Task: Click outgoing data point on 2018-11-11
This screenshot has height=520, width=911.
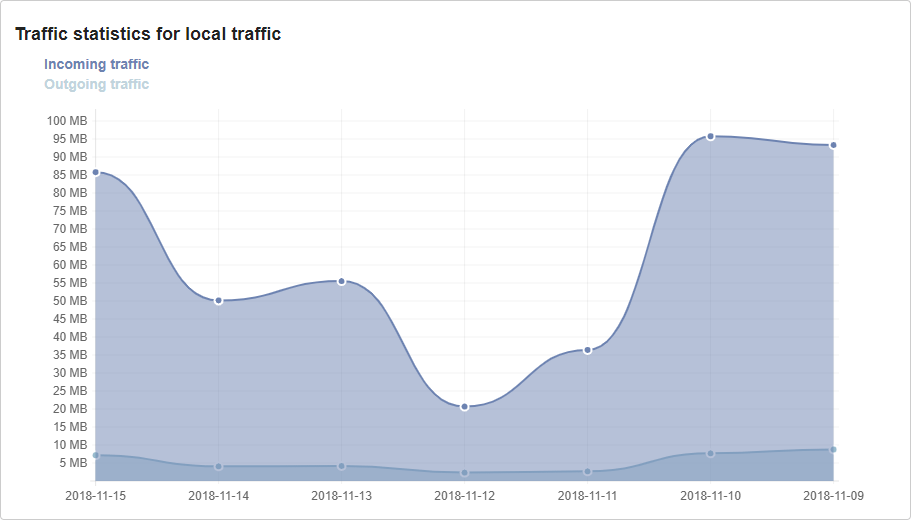Action: pyautogui.click(x=587, y=471)
